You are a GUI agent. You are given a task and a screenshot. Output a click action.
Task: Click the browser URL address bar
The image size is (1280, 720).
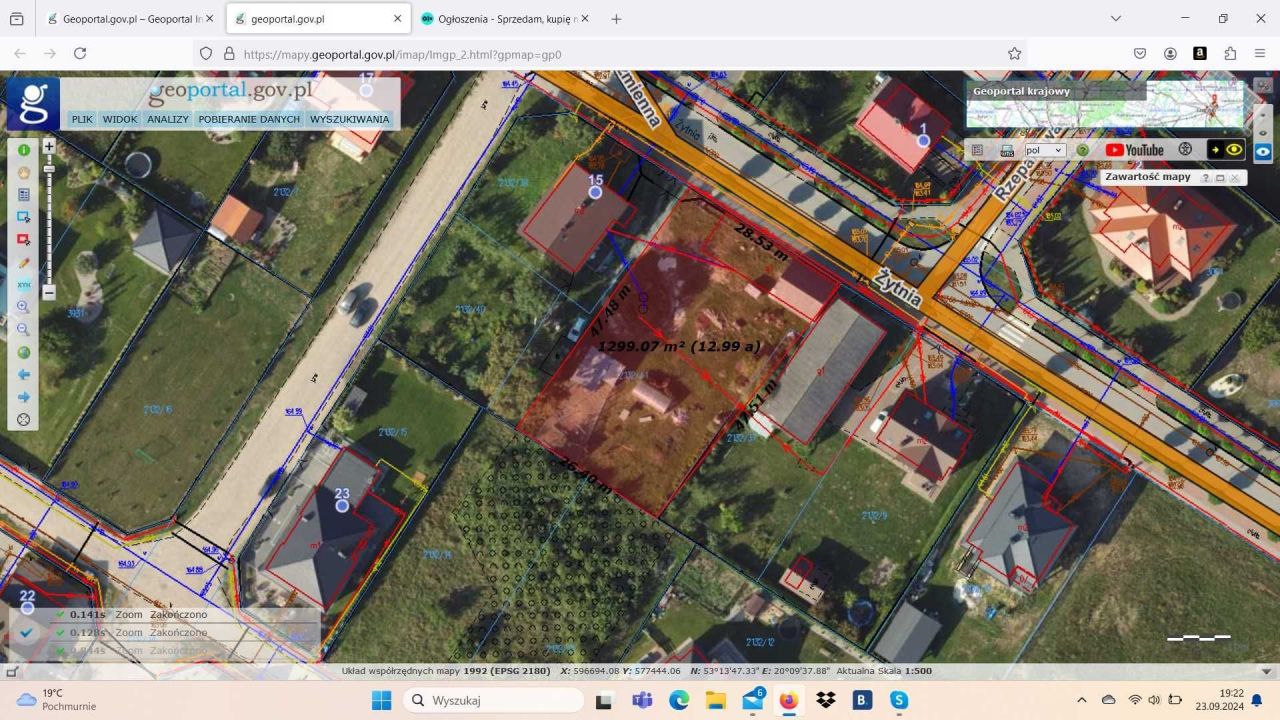point(610,54)
